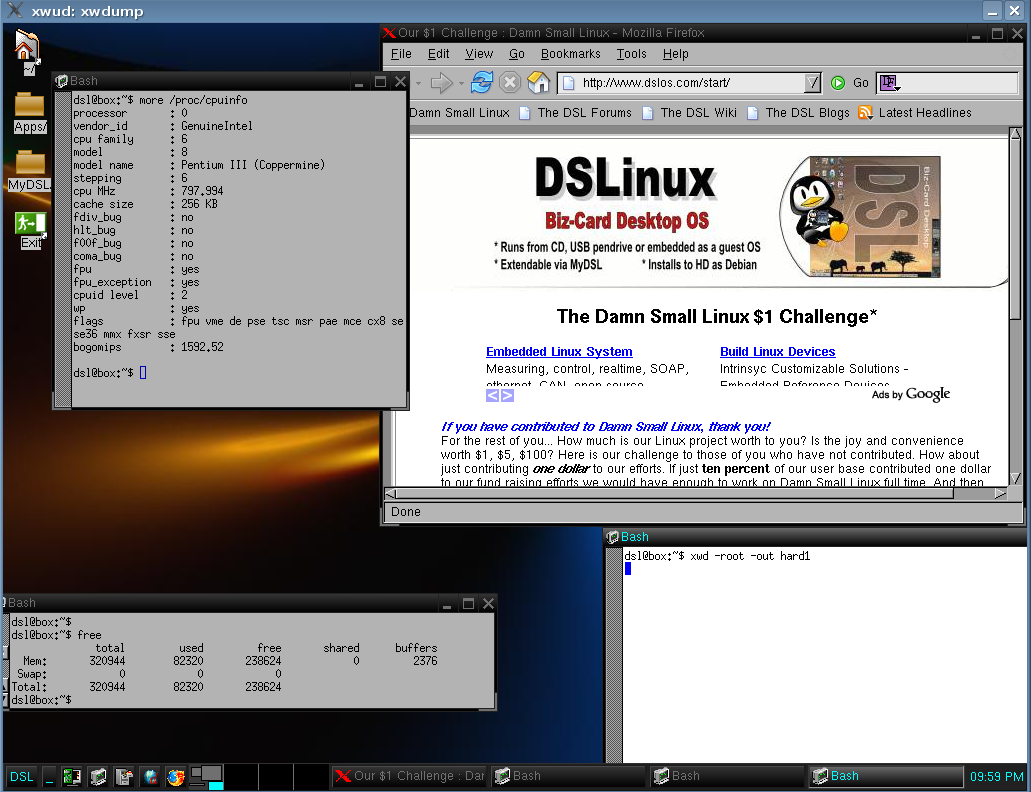Open the Home folder desktop icon
Screen dimensions: 1031x792
click(28, 53)
